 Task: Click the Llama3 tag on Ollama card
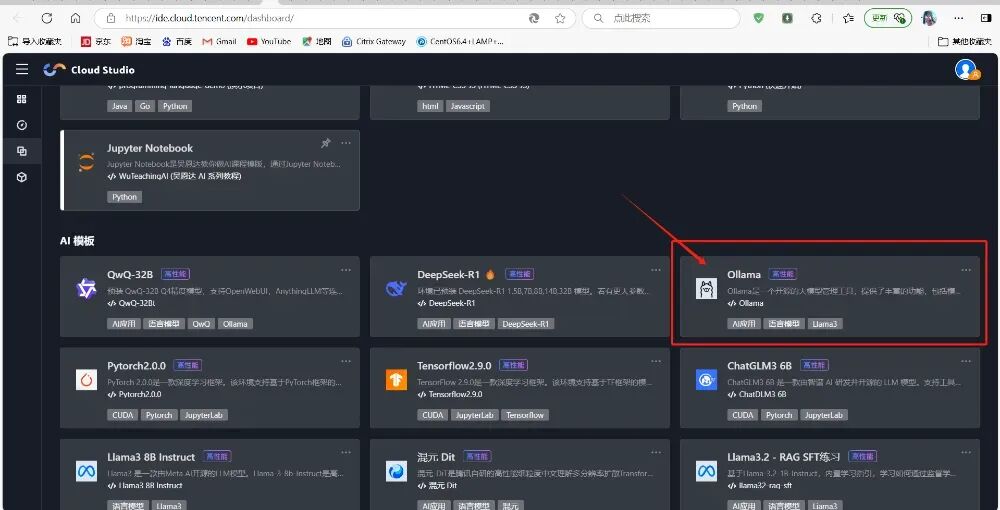click(825, 324)
